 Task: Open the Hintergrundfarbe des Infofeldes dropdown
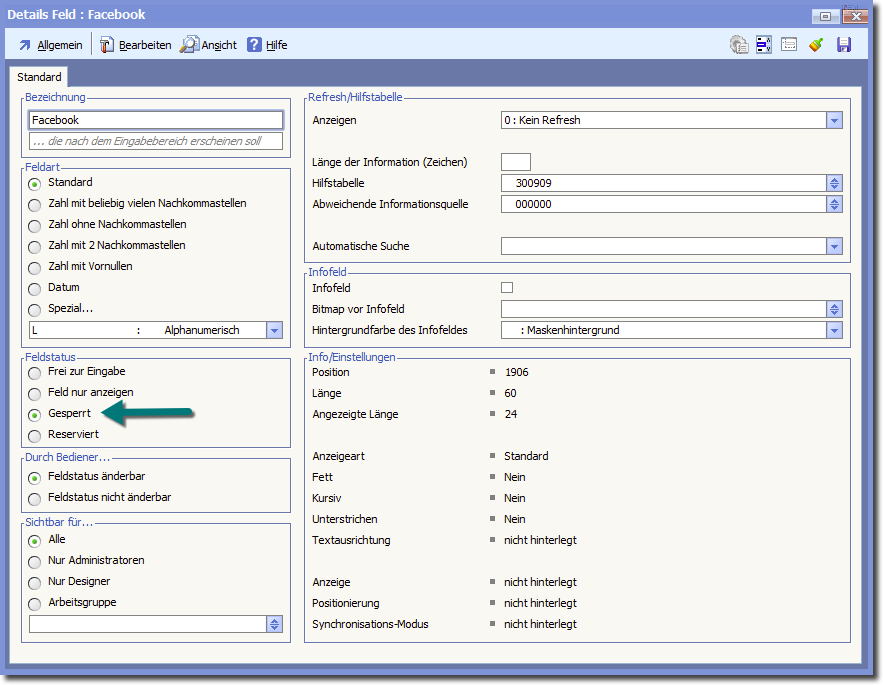click(x=834, y=330)
